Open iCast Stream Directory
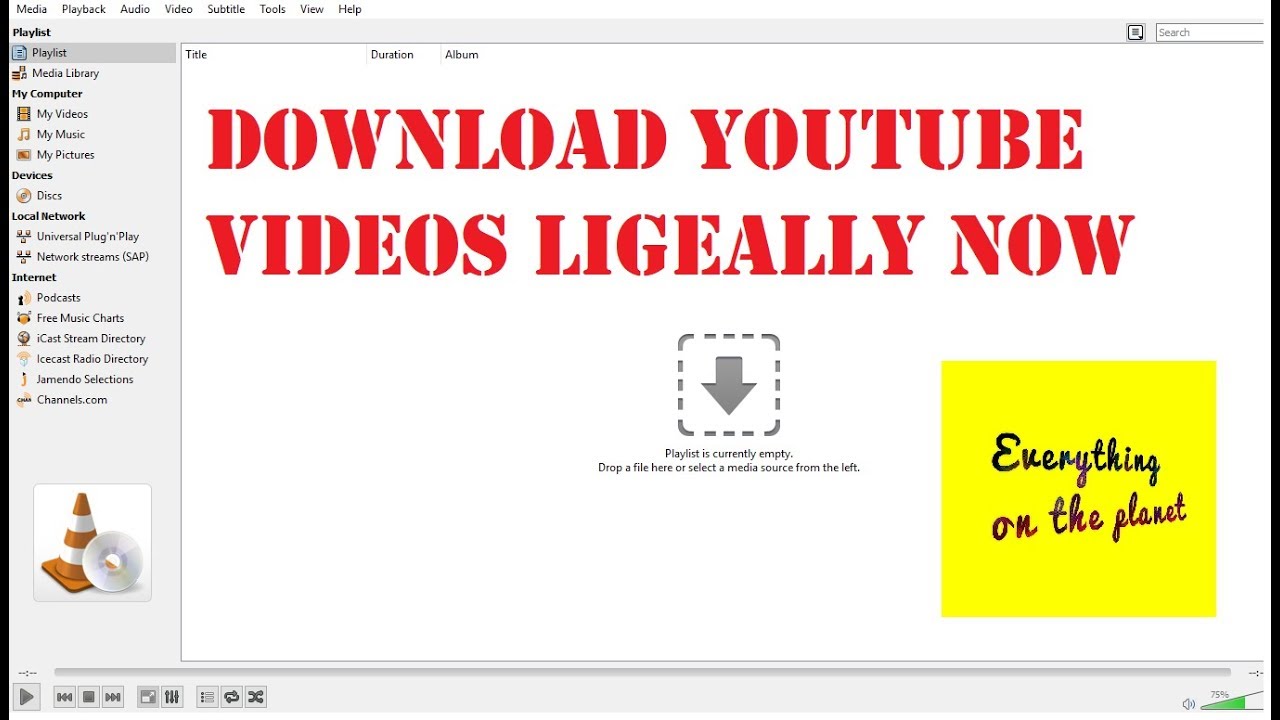The height and width of the screenshot is (720, 1280). pos(93,339)
